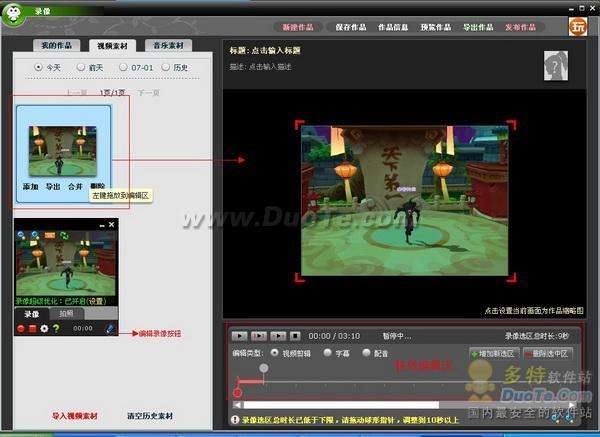Switch to the 音乐素材 tab
600x437 pixels.
click(168, 46)
